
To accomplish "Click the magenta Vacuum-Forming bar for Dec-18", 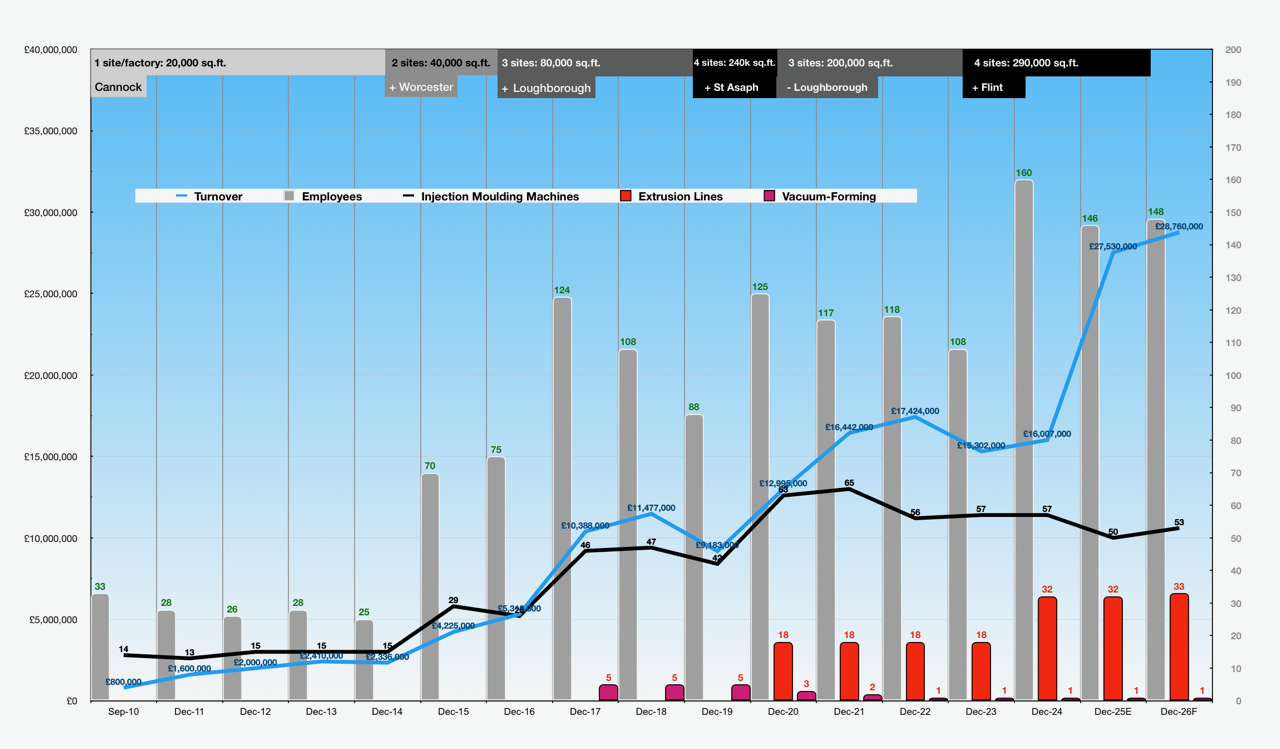I will point(675,692).
